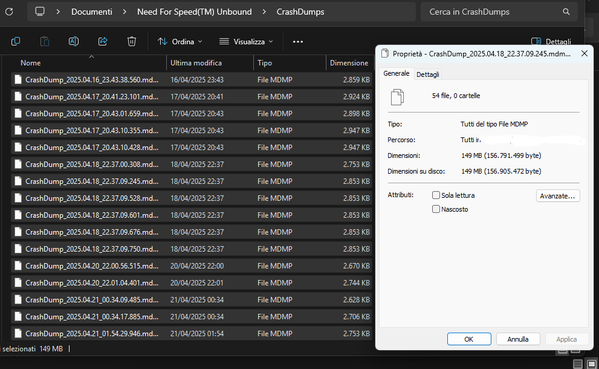Expand chevron before Documenti in breadcrumb
Viewport: 599px width, 369px height.
pyautogui.click(x=58, y=12)
